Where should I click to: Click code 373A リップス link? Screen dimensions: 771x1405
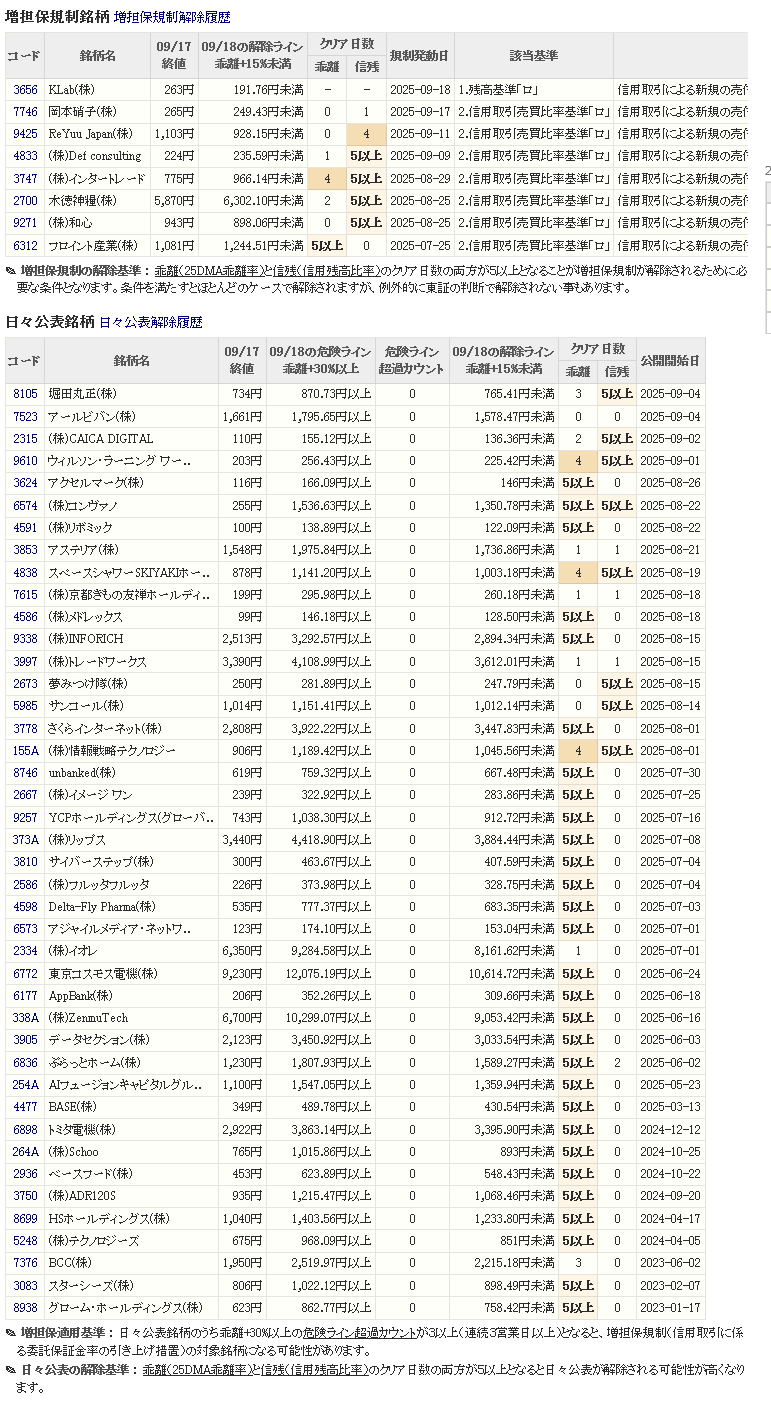coord(25,839)
